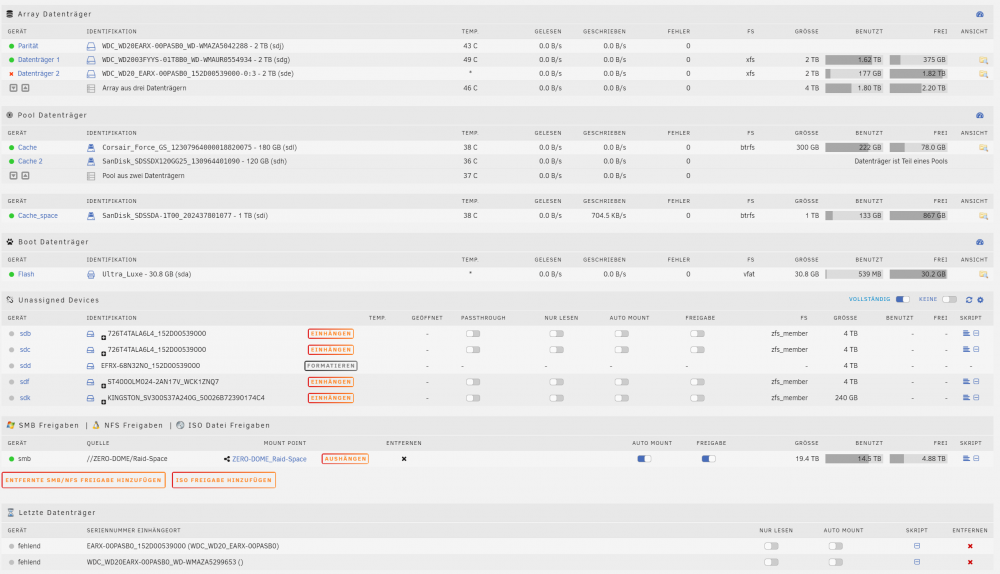Expand pool rows via up-arrow icon

click(26, 175)
